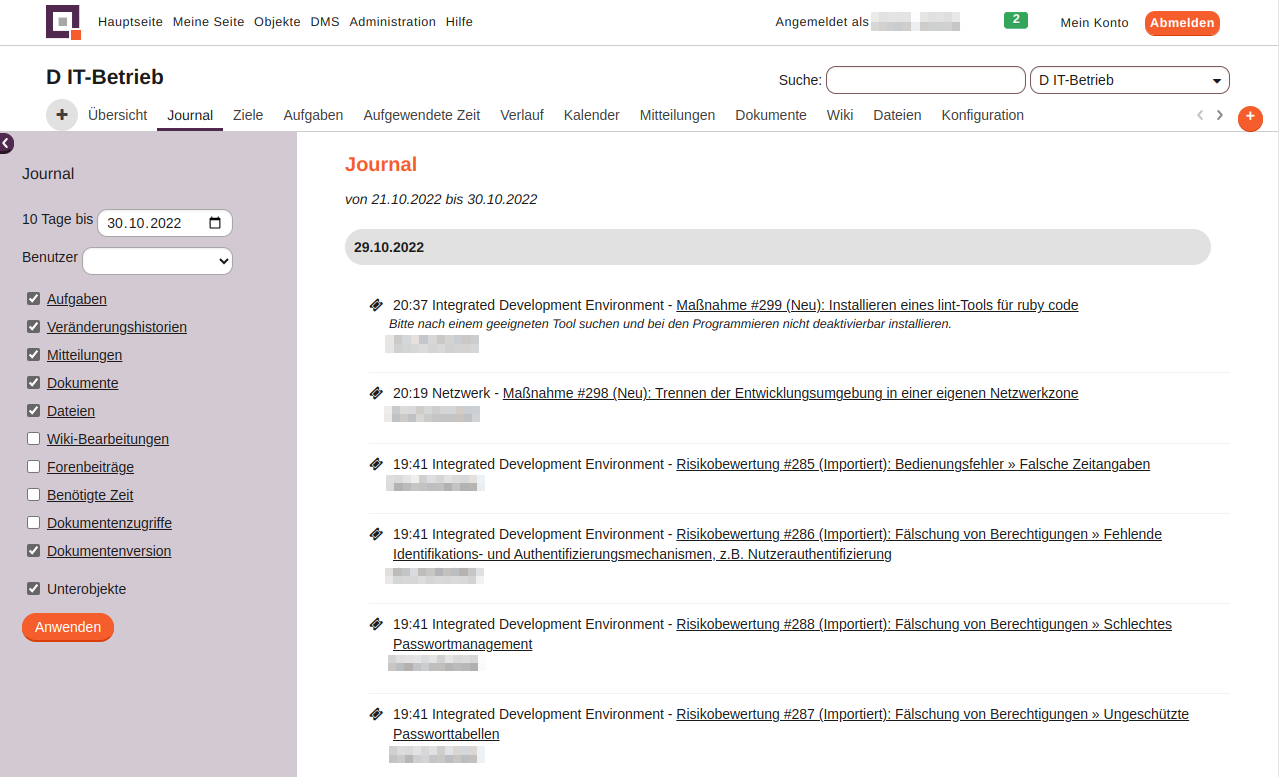Uncheck the Aufgaben checkbox
This screenshot has height=777, width=1279.
(x=34, y=299)
